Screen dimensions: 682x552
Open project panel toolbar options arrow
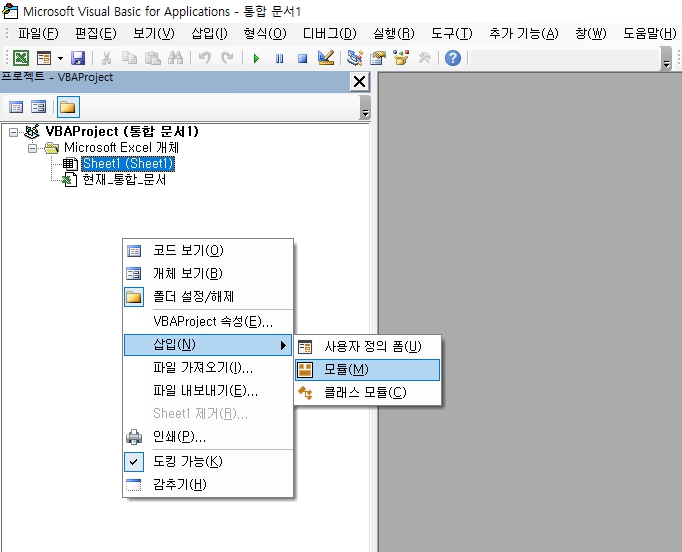pos(365,107)
